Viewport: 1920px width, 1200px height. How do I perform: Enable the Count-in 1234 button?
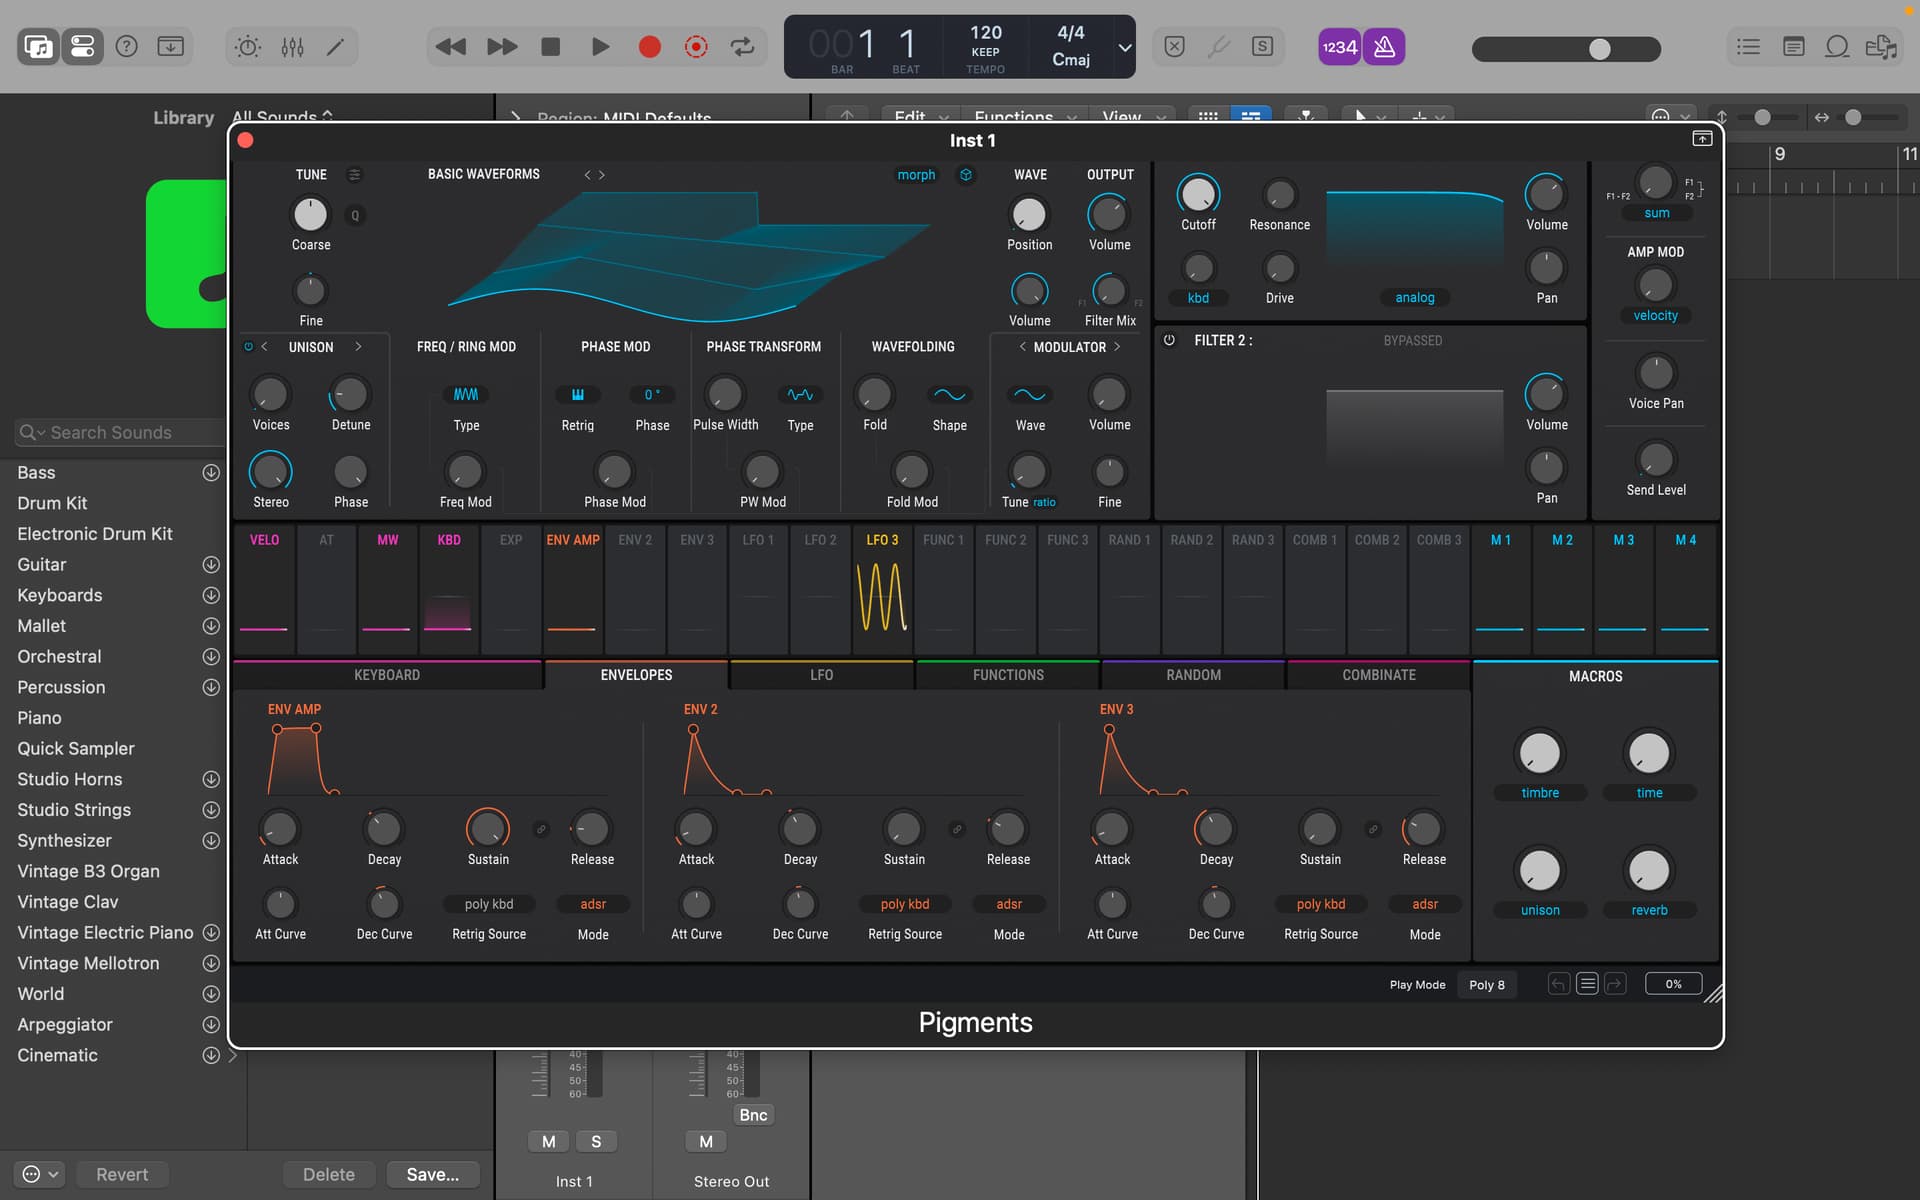pos(1340,47)
